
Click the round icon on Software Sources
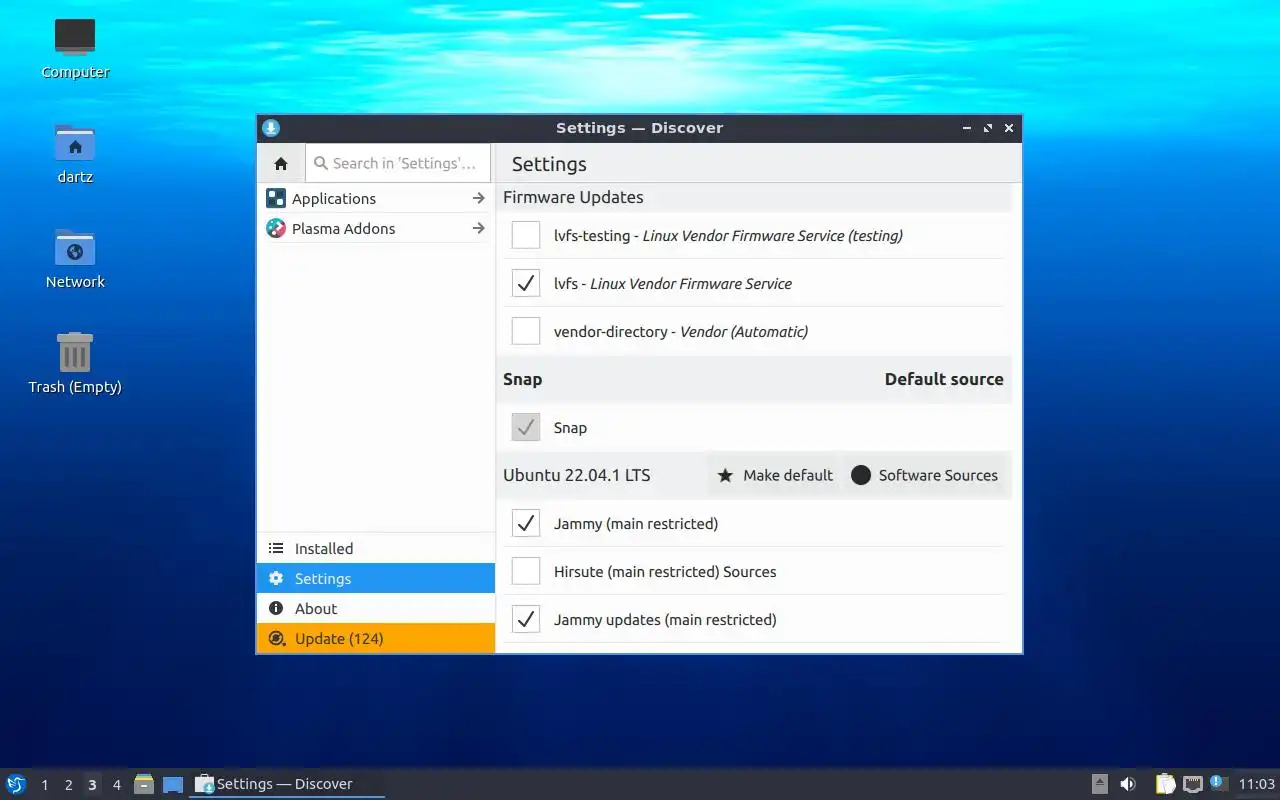click(861, 475)
